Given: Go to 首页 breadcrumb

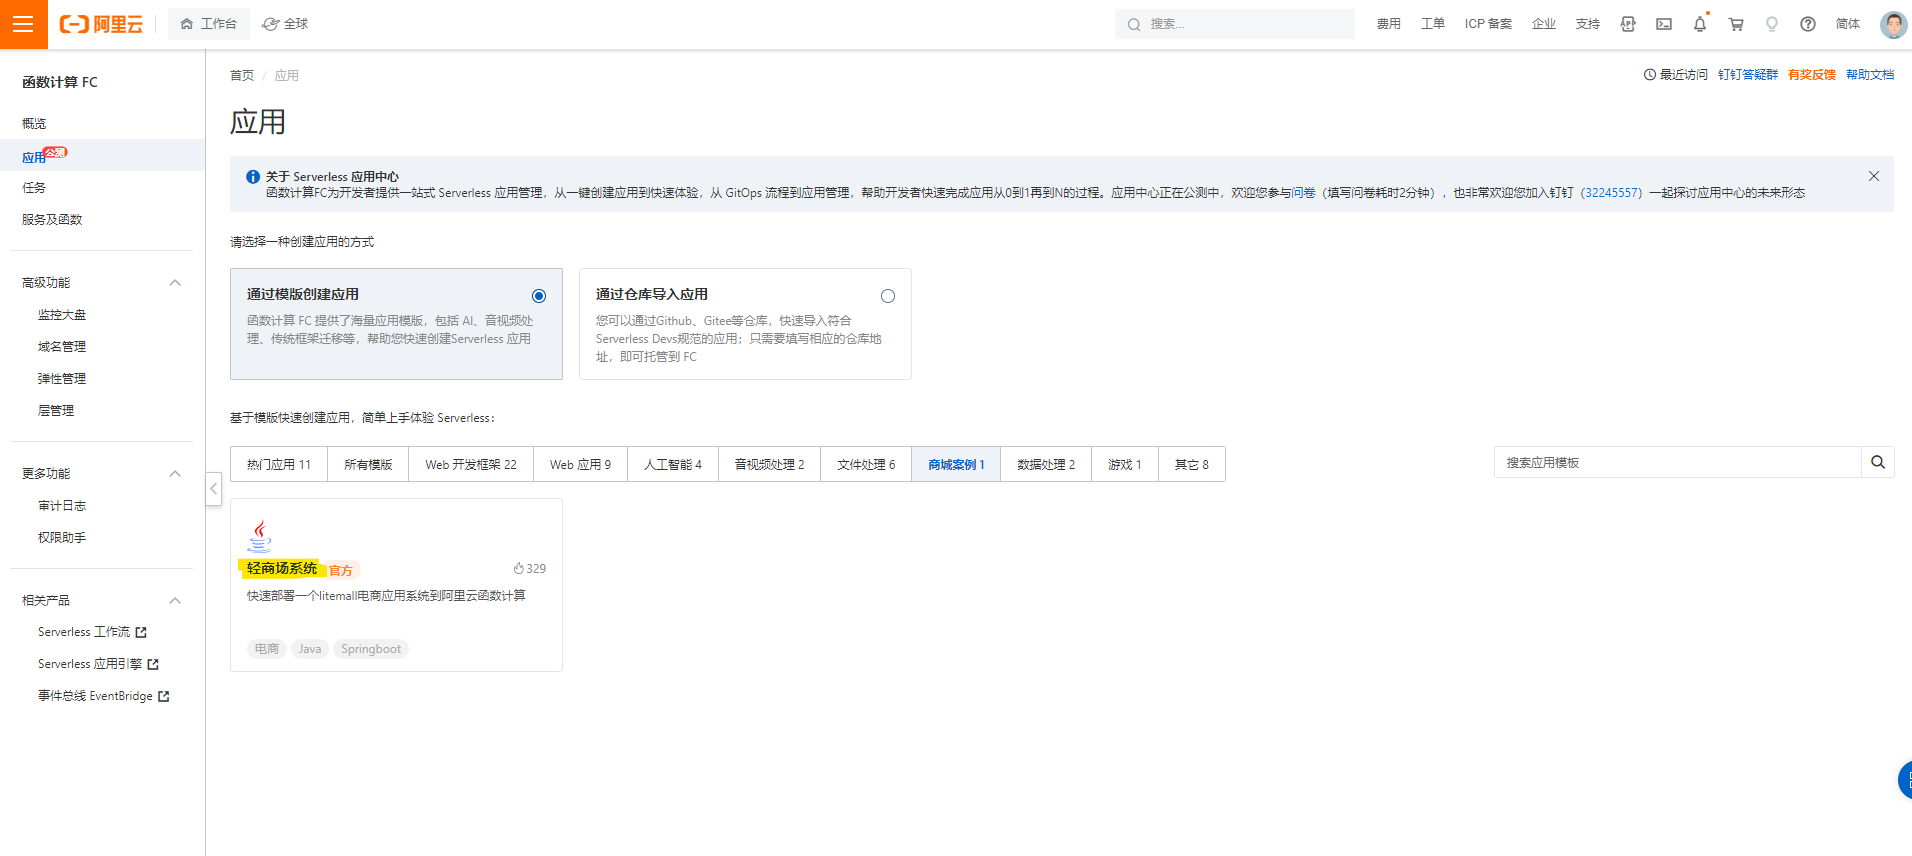Looking at the screenshot, I should coord(242,76).
